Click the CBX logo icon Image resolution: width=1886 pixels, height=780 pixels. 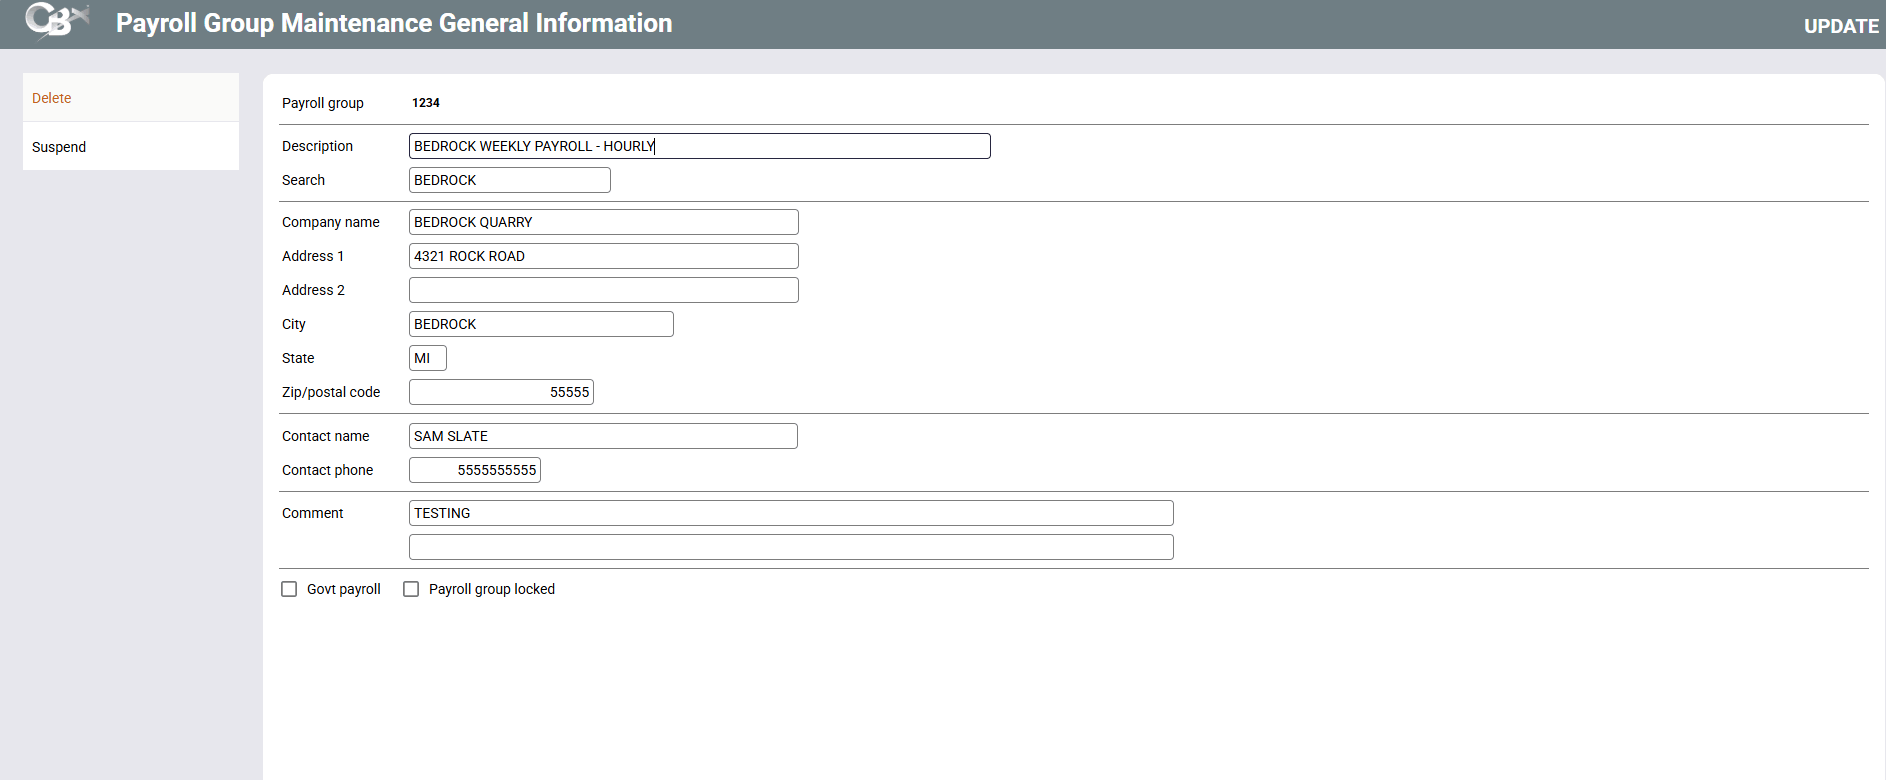point(55,22)
